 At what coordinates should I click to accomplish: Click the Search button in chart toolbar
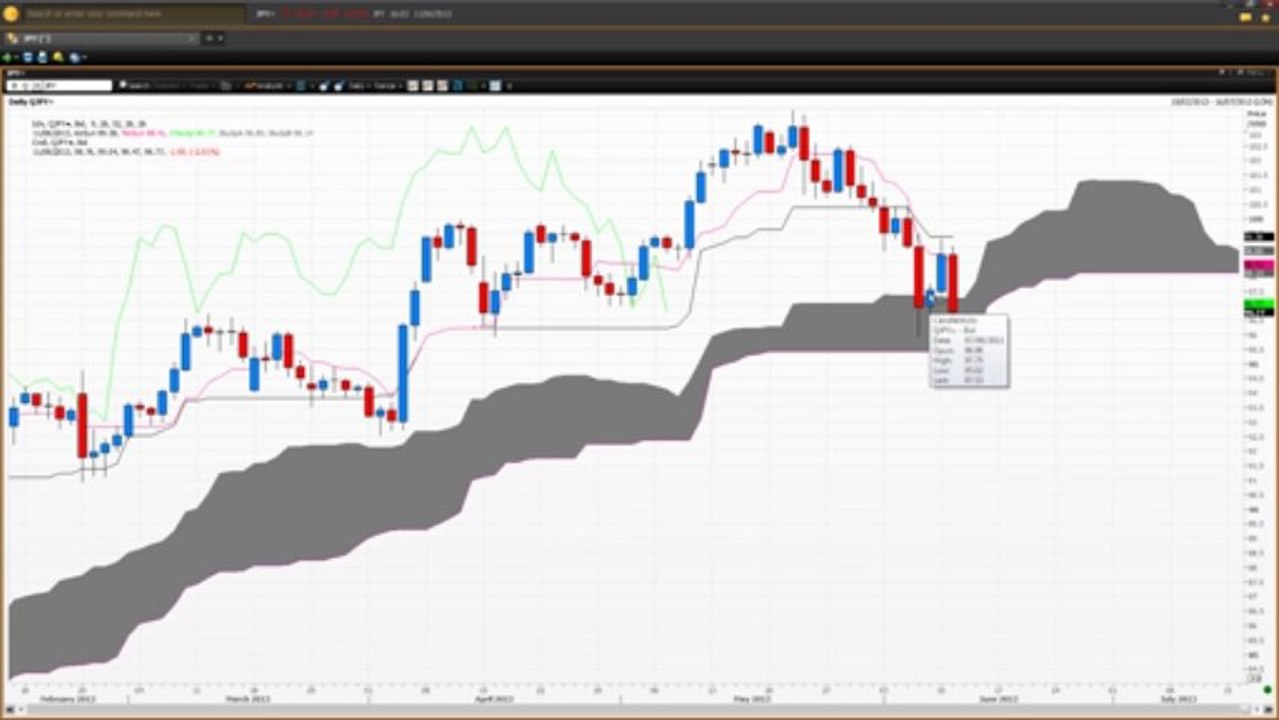click(x=136, y=86)
